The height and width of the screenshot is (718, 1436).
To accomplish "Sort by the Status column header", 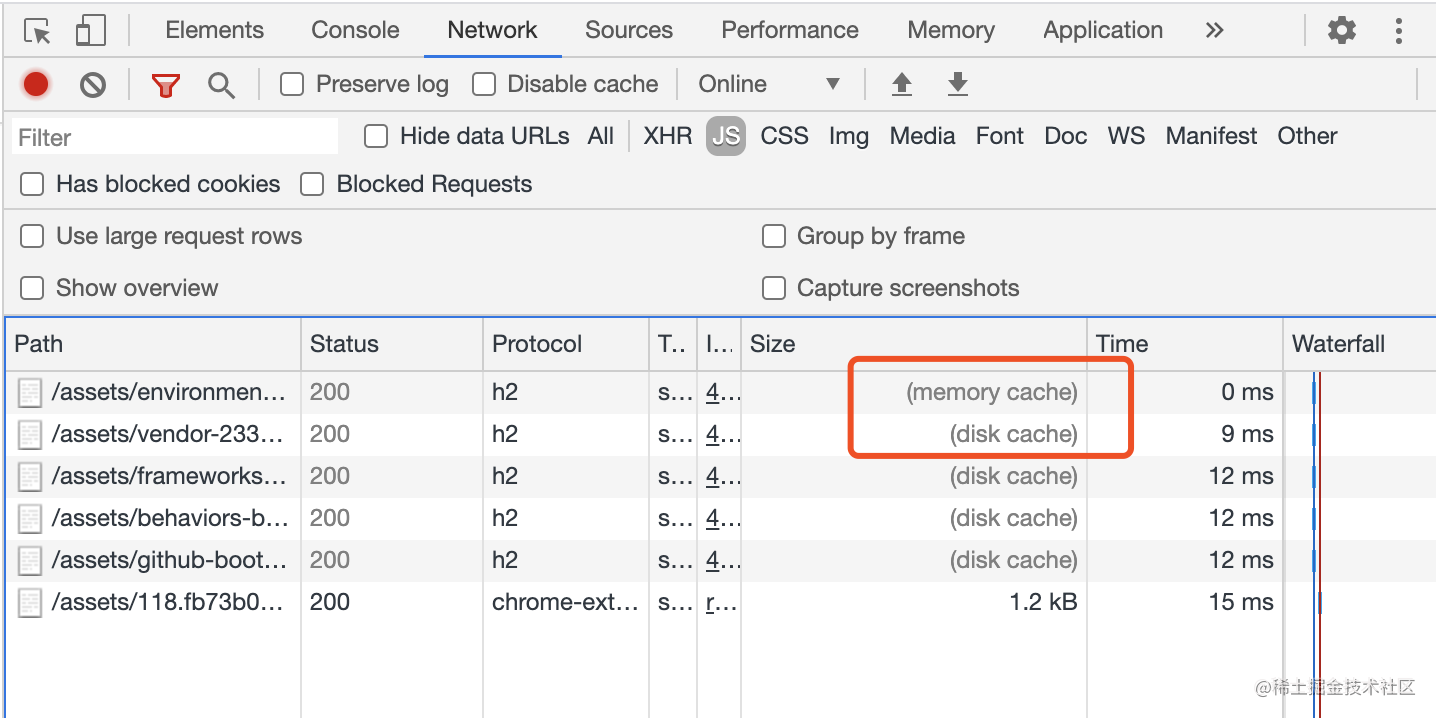I will pos(392,344).
